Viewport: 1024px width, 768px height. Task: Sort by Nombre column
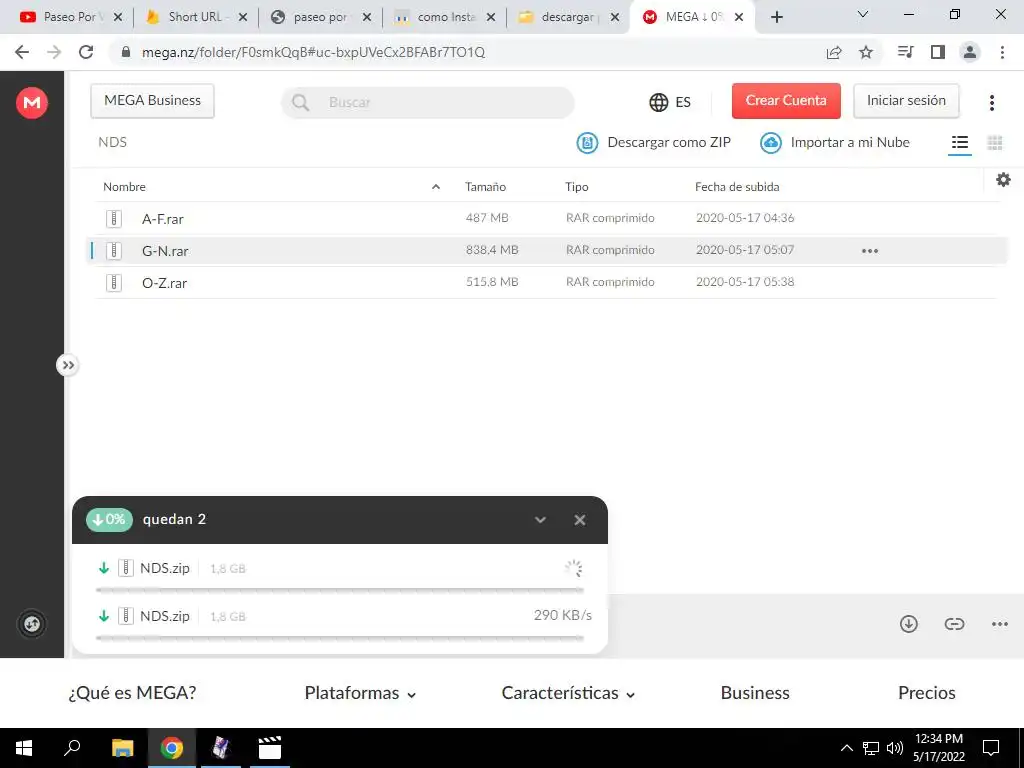tap(124, 187)
